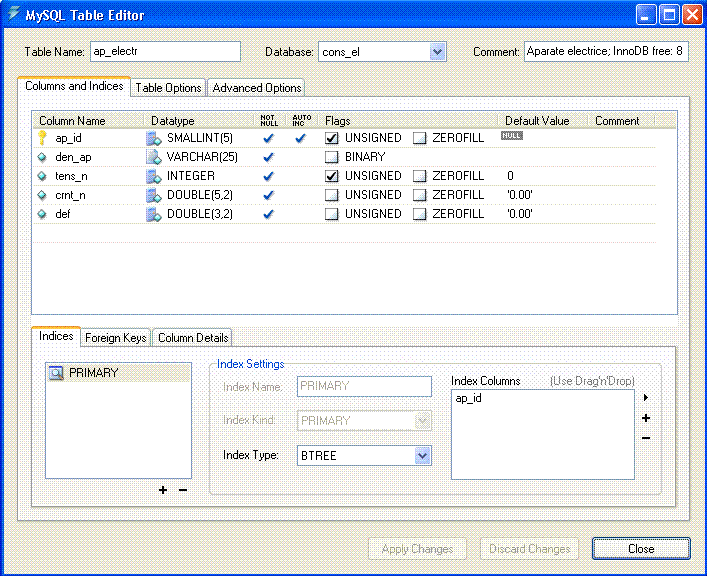Click the datatype icon for VARCHAR(25)
This screenshot has width=707, height=576.
tap(154, 157)
